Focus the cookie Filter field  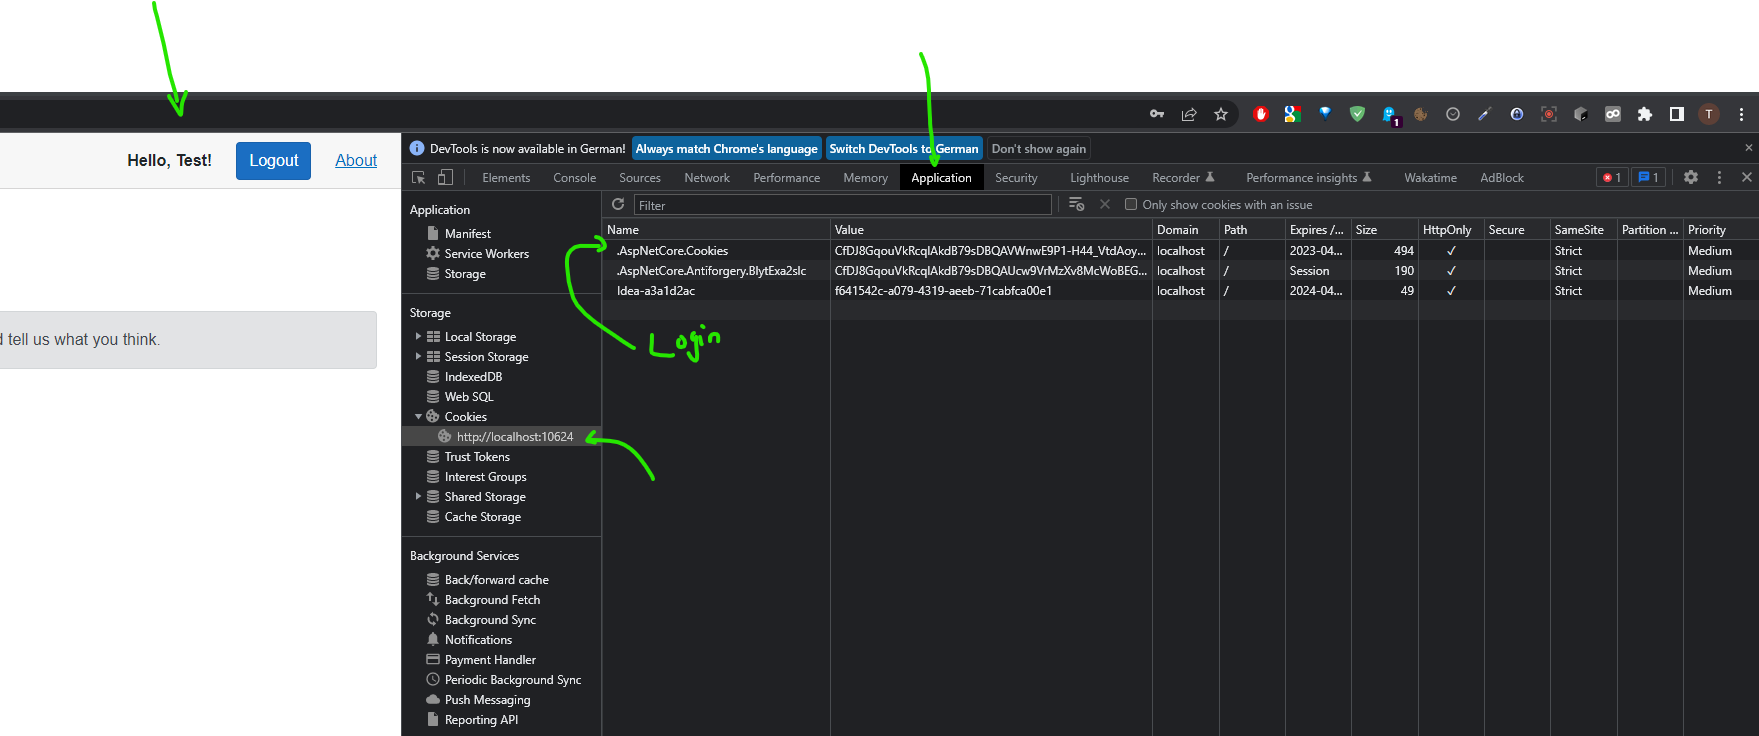tap(843, 205)
